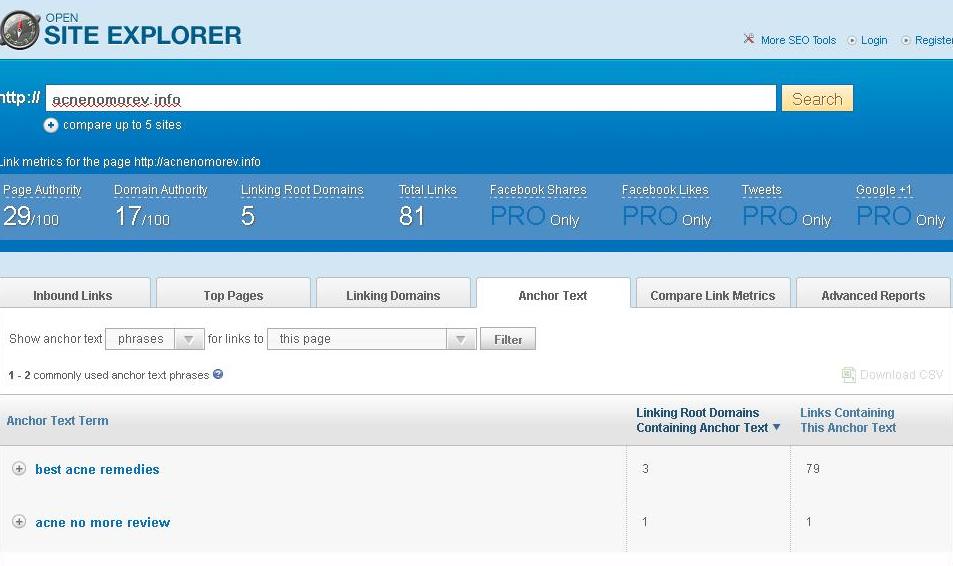Open the Linking Domains tab
The width and height of the screenshot is (953, 566).
point(393,295)
